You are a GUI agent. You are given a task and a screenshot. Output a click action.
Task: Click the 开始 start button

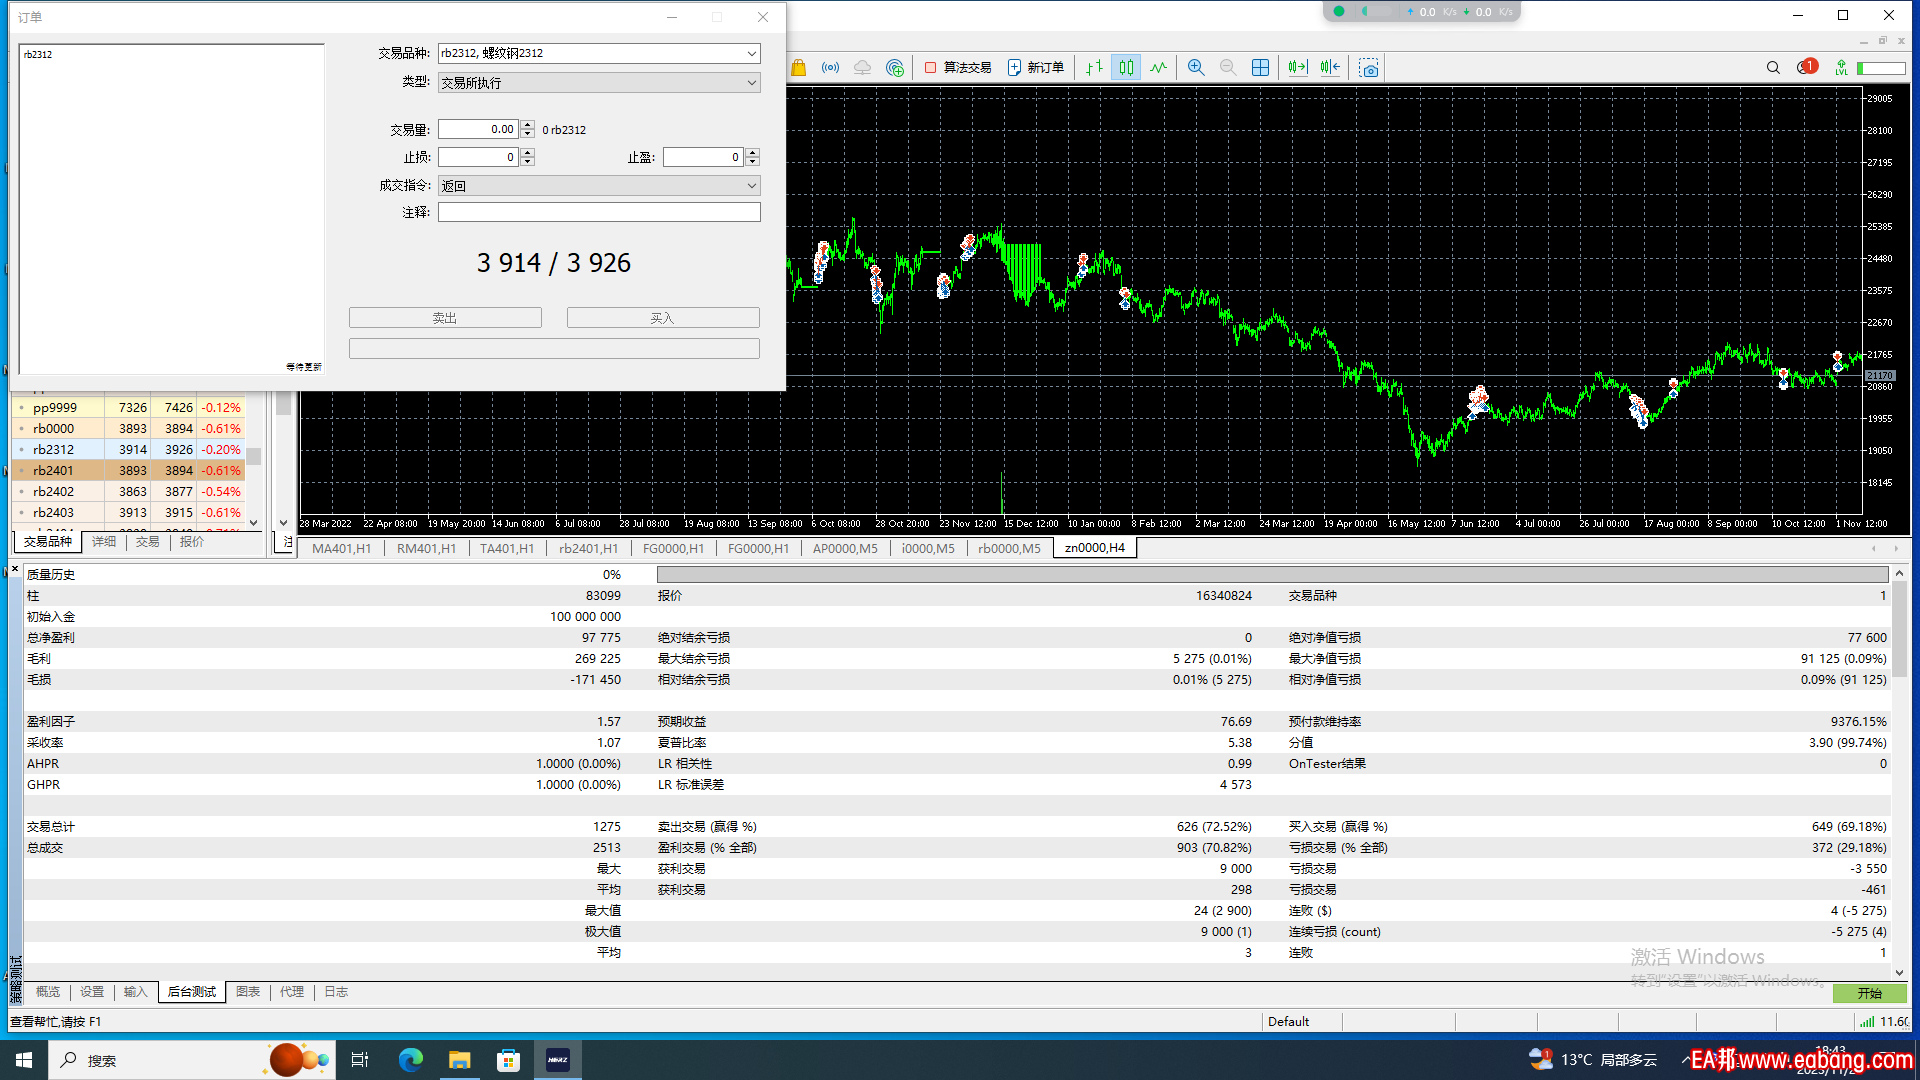click(x=1869, y=993)
